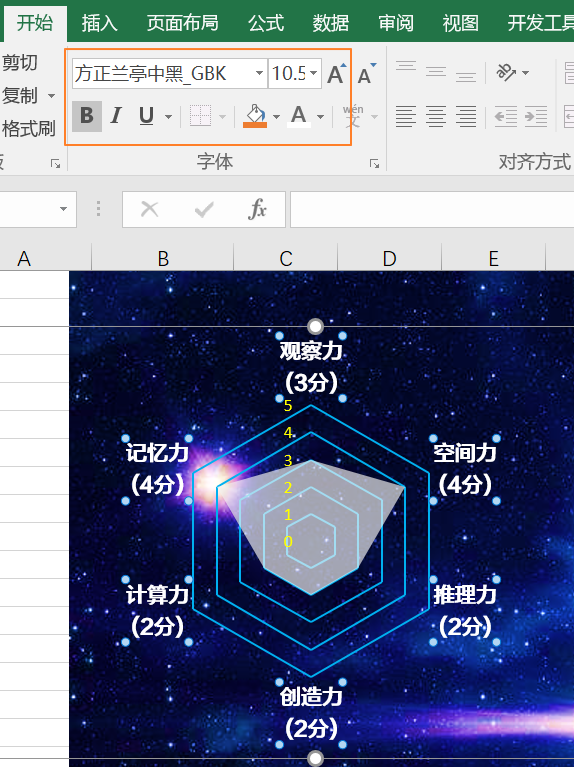
Task: Select 计算力 (2分) chart label
Action: click(157, 611)
